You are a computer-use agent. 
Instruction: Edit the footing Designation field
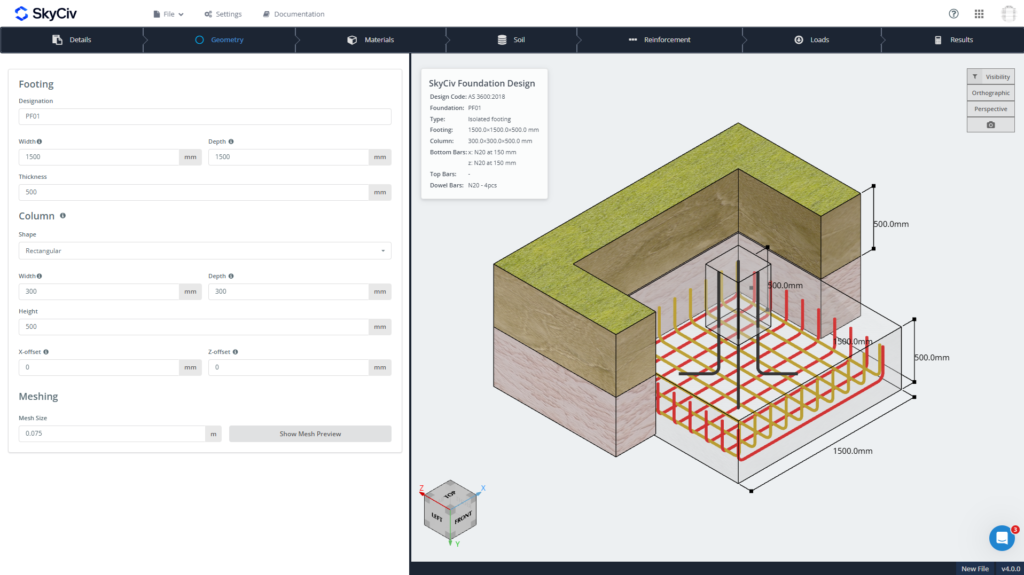(x=205, y=116)
